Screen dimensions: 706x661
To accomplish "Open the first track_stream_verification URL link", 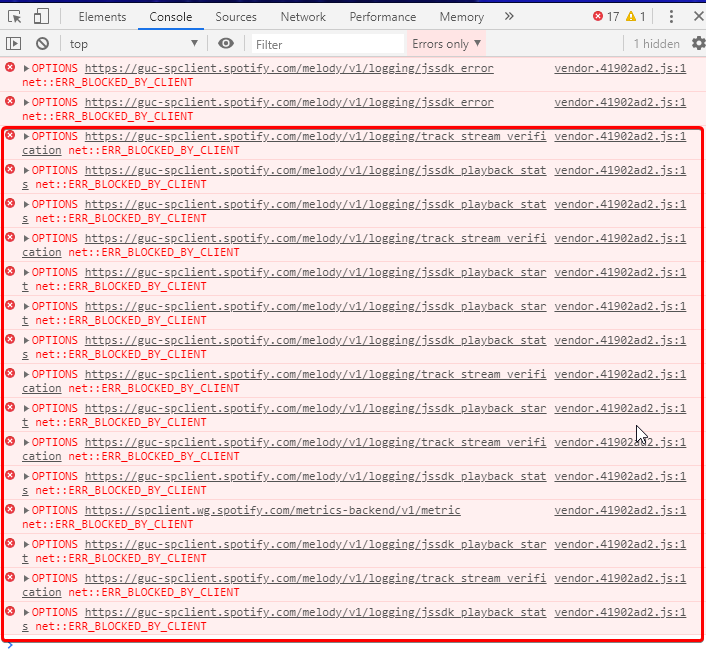I will pyautogui.click(x=315, y=136).
